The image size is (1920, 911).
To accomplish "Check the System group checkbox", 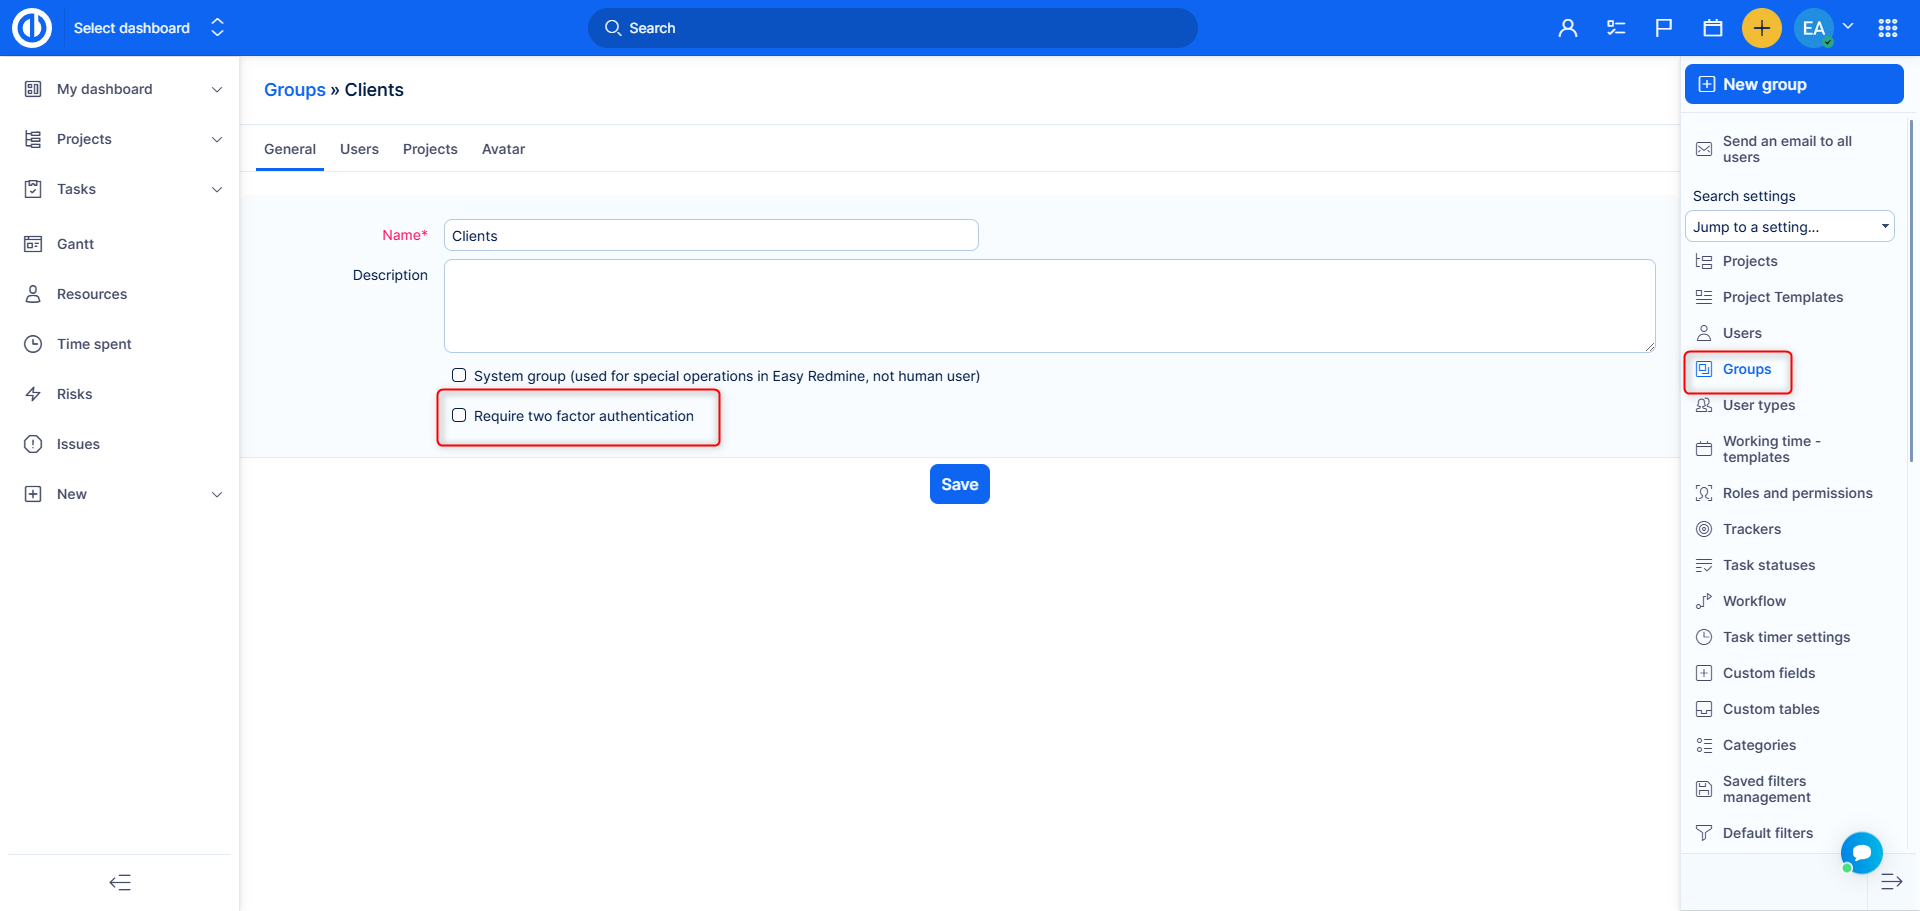I will coord(459,375).
